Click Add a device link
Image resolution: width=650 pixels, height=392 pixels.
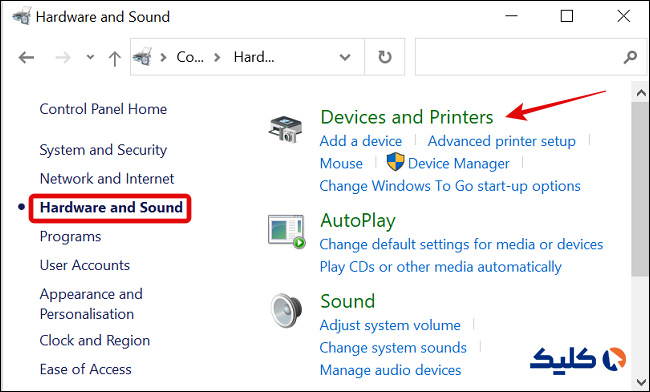[x=361, y=141]
